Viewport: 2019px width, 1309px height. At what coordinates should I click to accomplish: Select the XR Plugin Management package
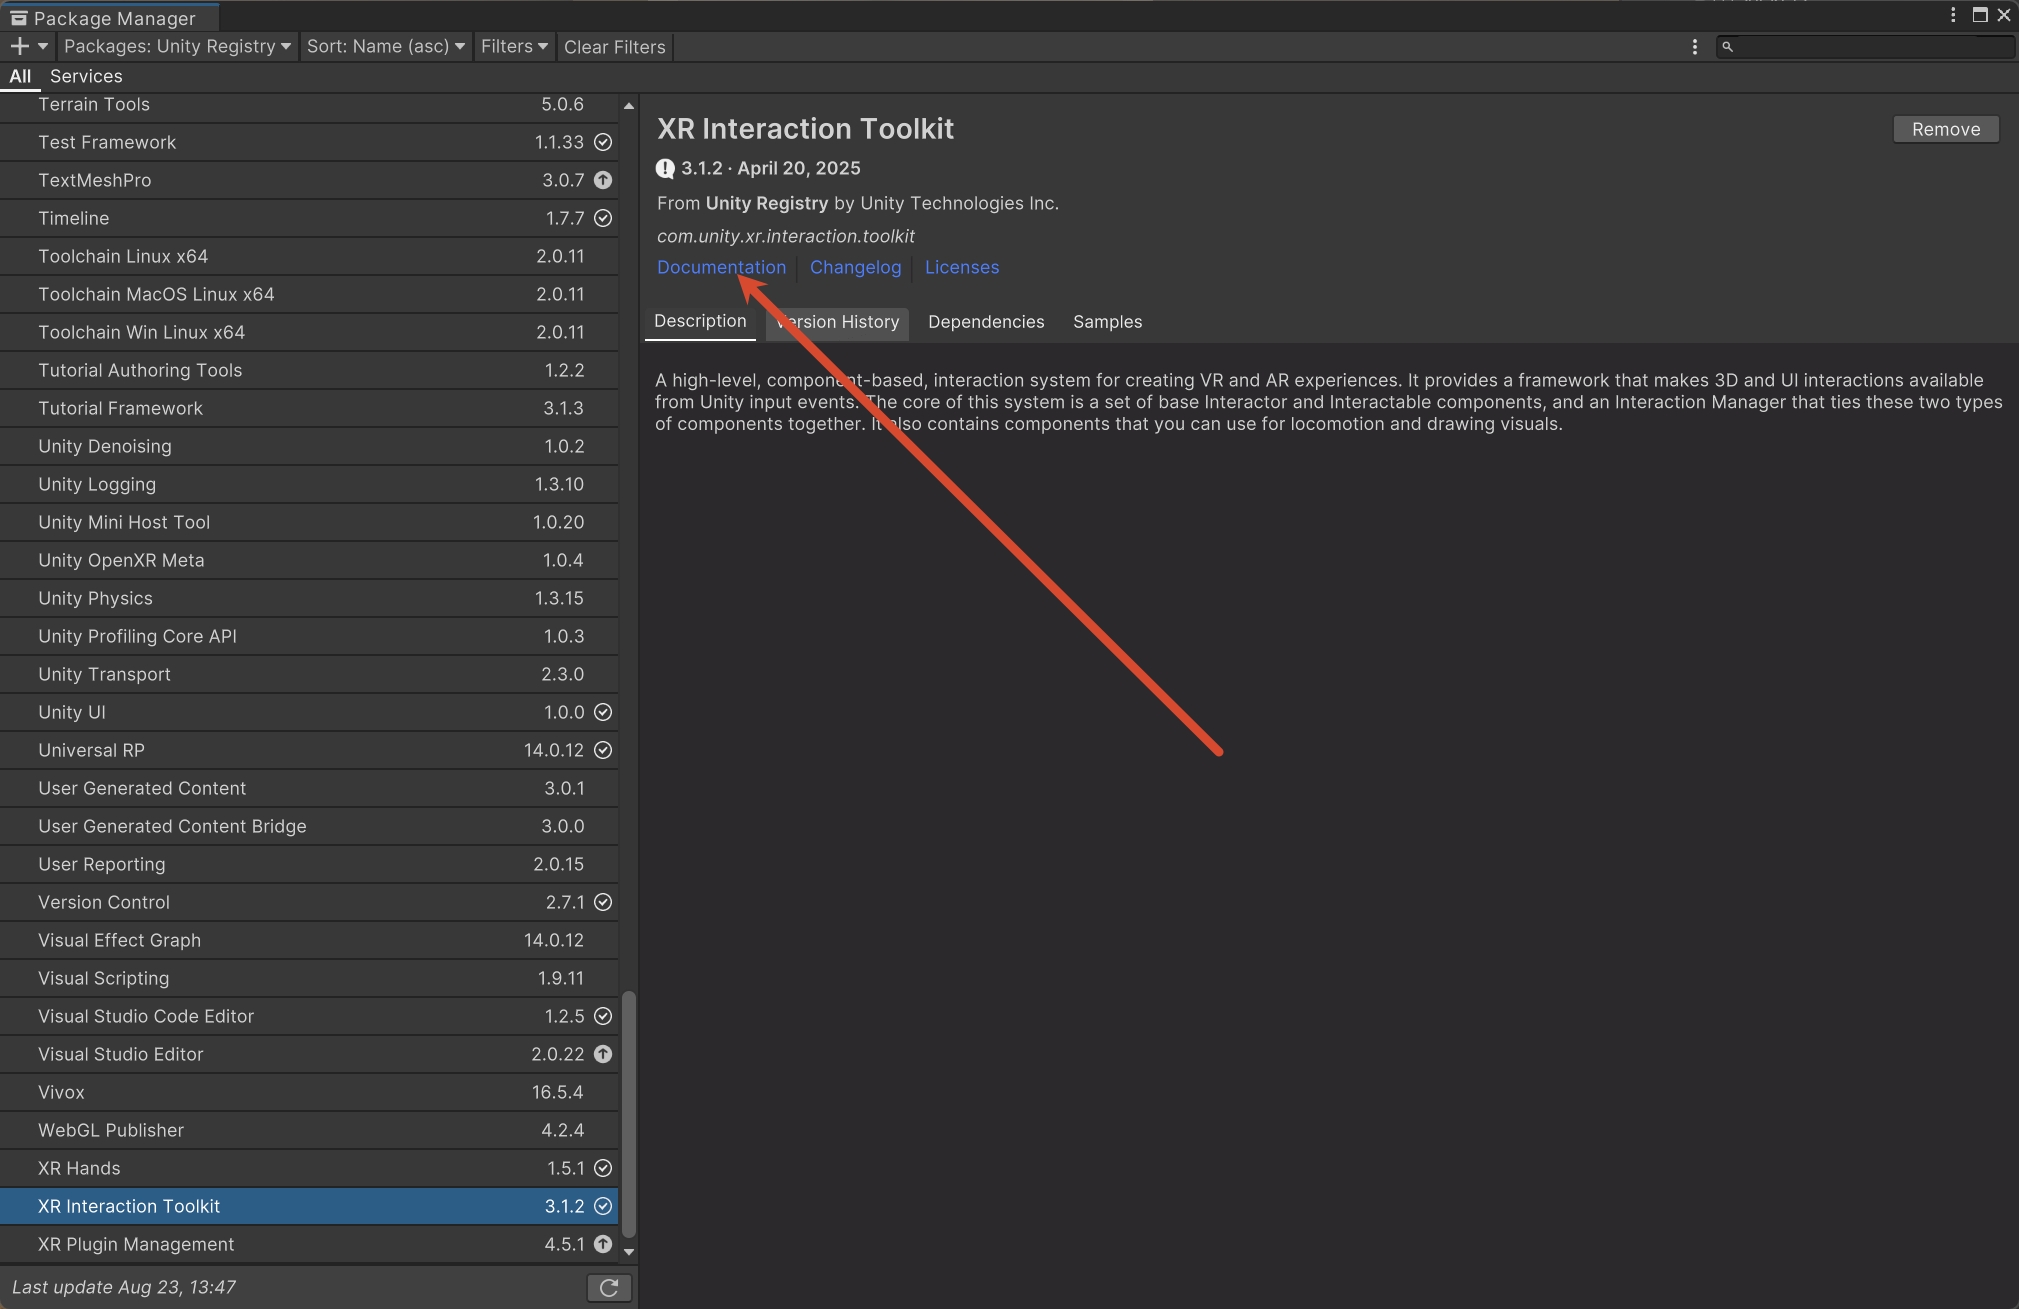pos(309,1244)
